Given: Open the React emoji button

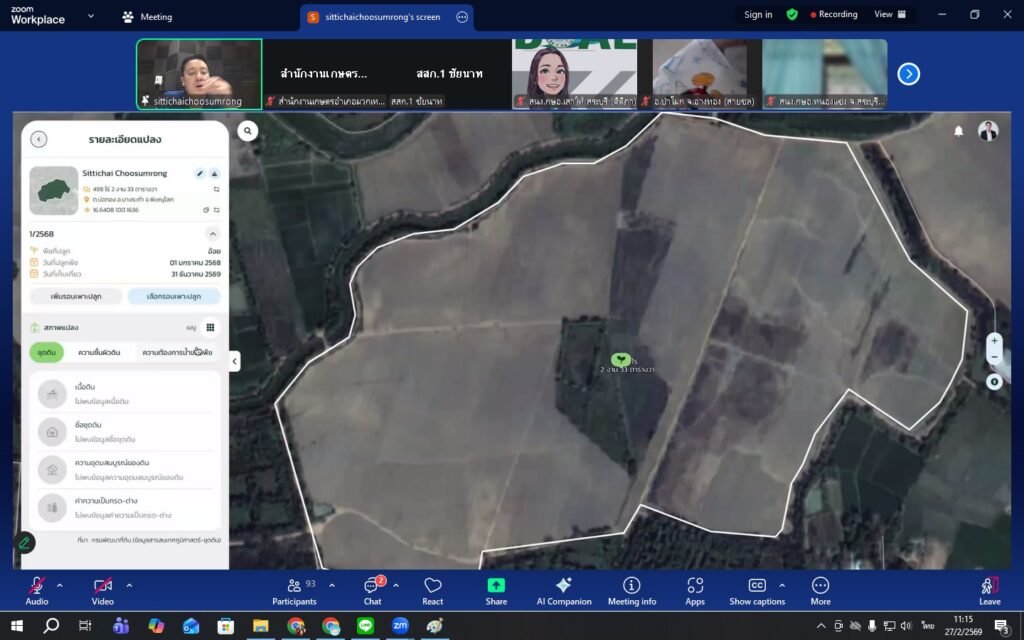Looking at the screenshot, I should click(433, 591).
